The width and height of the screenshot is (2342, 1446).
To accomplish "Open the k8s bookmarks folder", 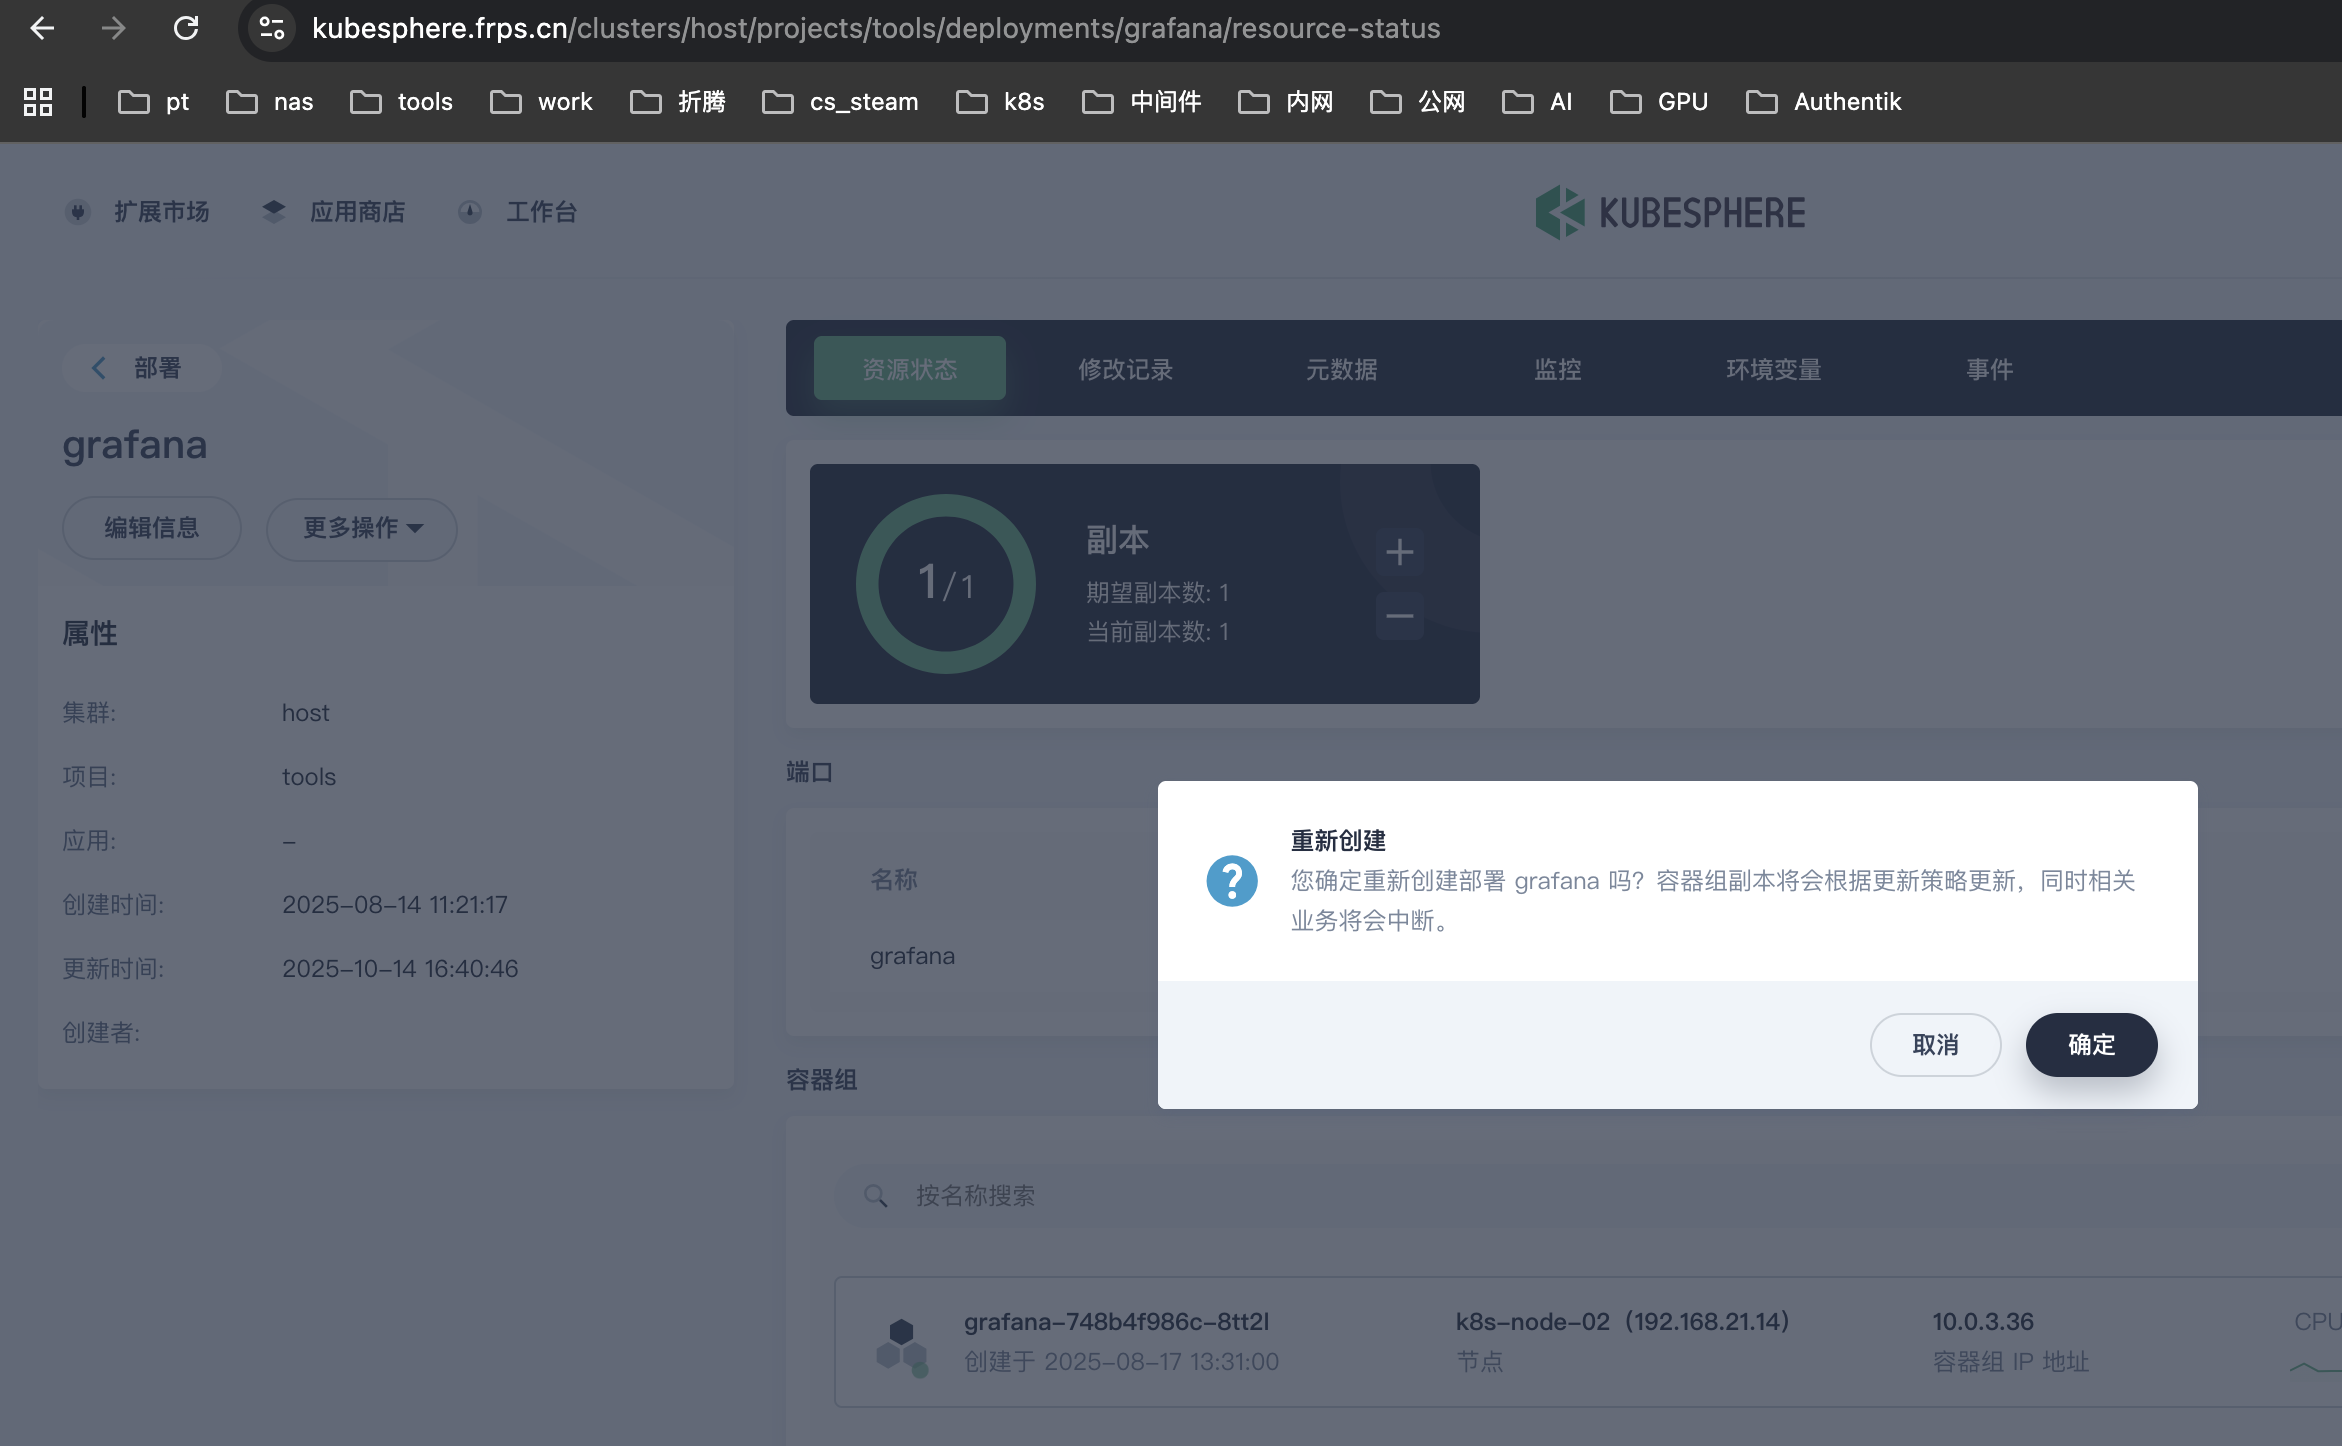I will pos(1000,101).
